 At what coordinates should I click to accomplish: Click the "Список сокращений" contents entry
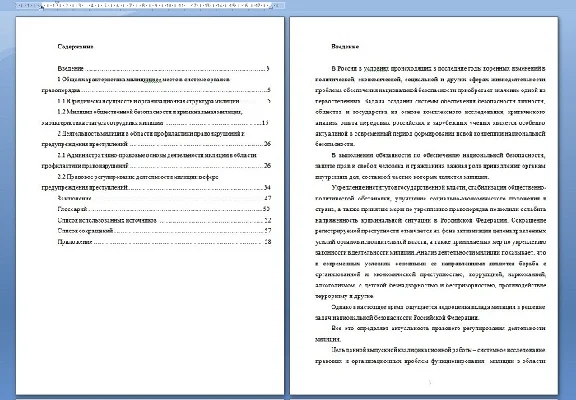(x=164, y=231)
